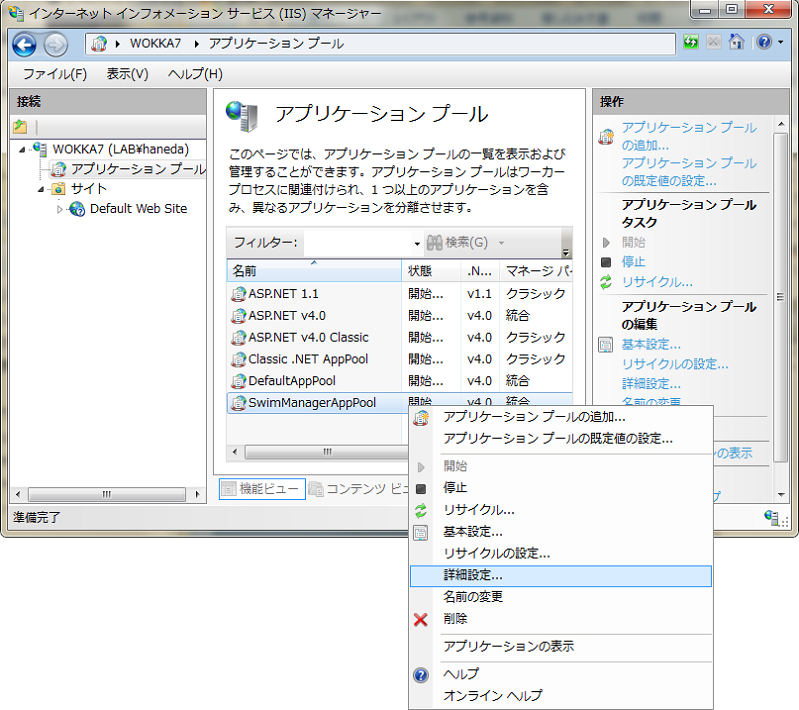Click 基本設定 icon in actions pane
The width and height of the screenshot is (799, 710).
(605, 345)
